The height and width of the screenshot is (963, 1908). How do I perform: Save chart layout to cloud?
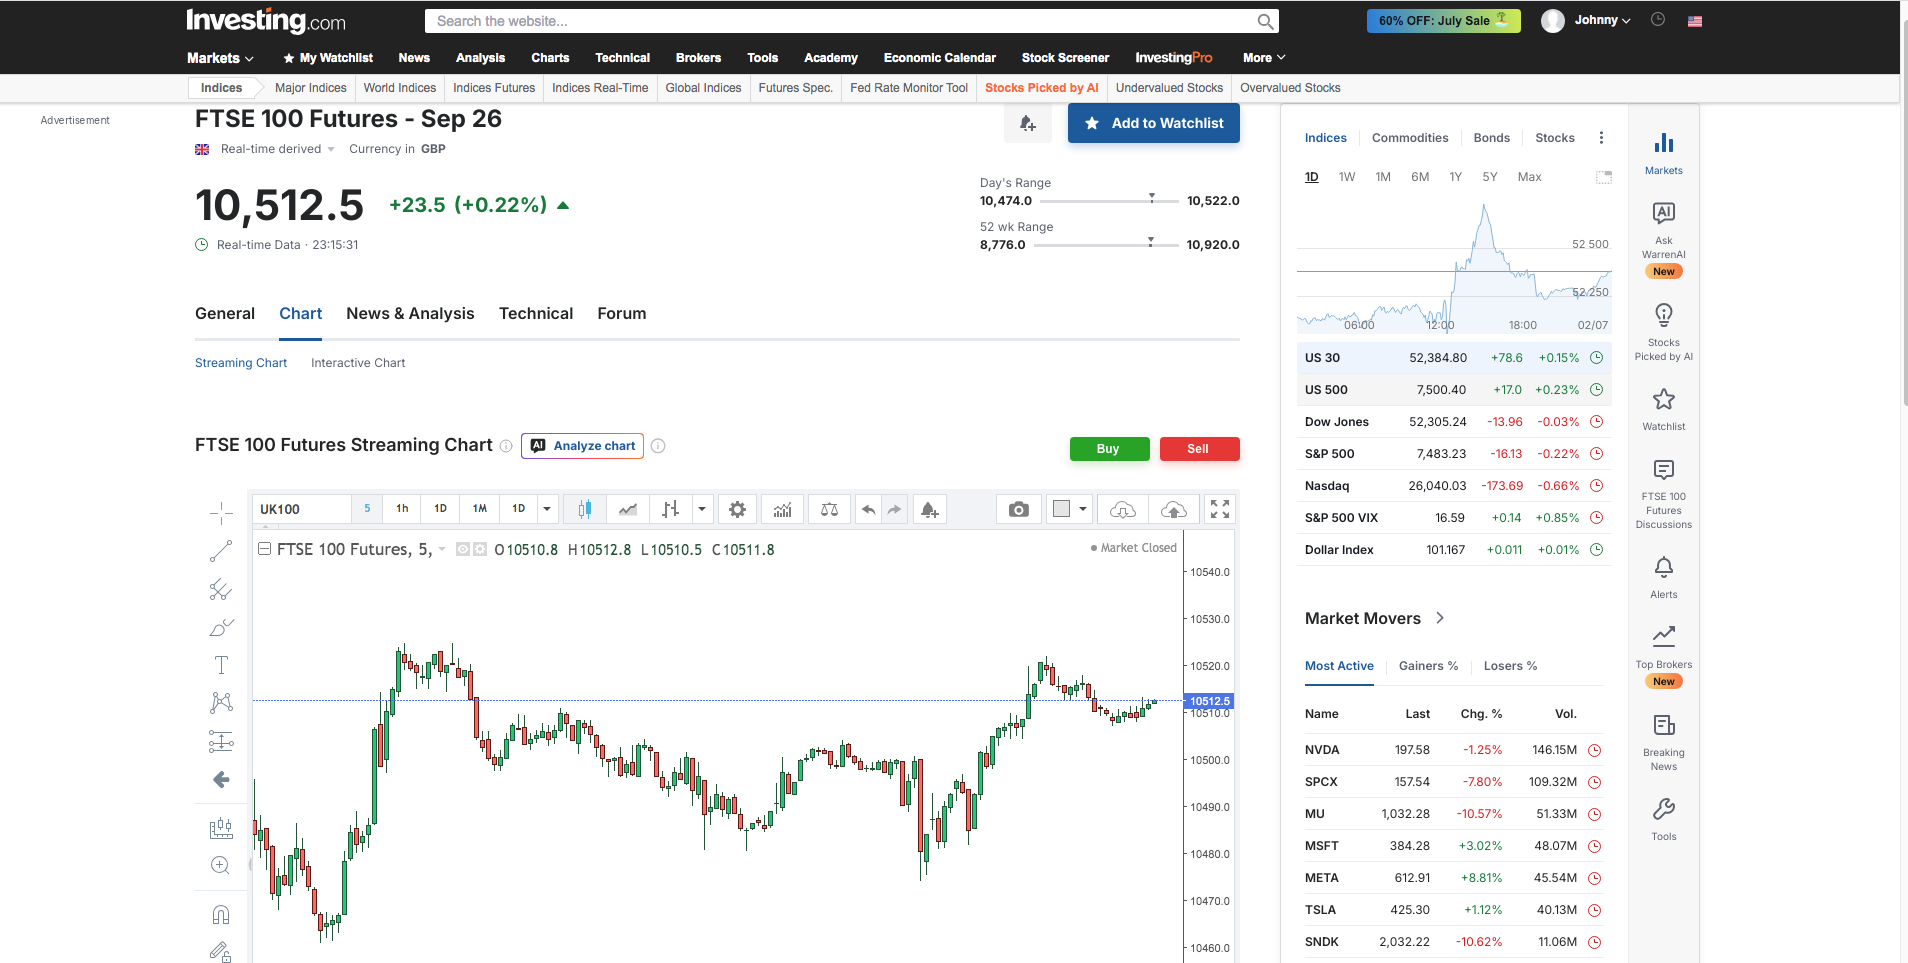tap(1174, 509)
